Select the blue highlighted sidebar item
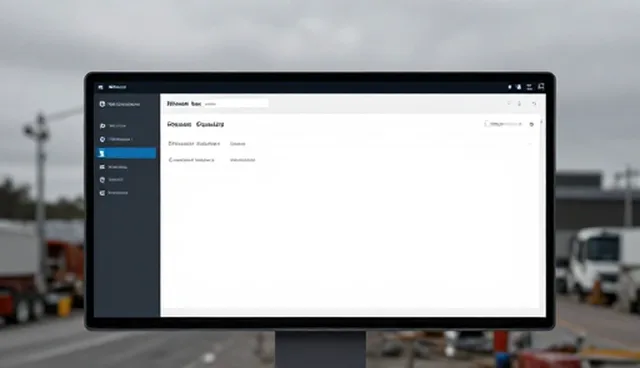Screen dimensions: 640x368 pyautogui.click(x=127, y=153)
